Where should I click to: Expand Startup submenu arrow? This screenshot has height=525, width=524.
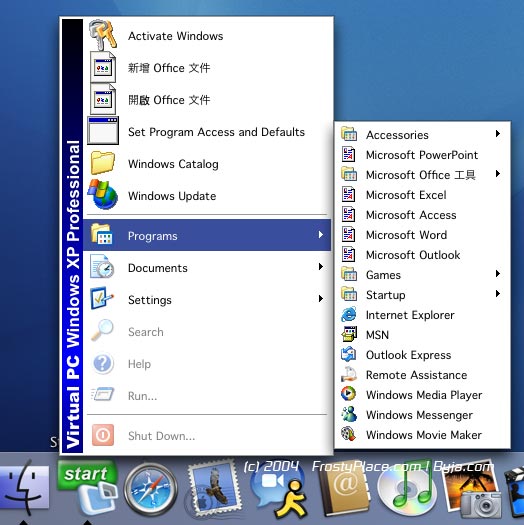coord(498,294)
